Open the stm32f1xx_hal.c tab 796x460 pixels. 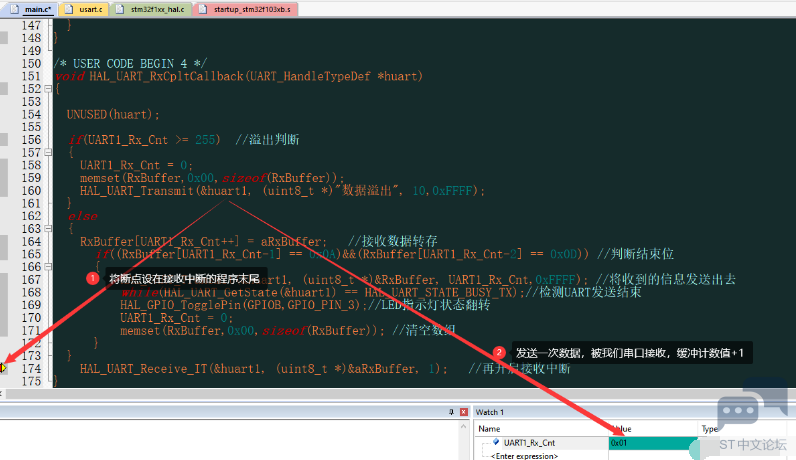151,9
